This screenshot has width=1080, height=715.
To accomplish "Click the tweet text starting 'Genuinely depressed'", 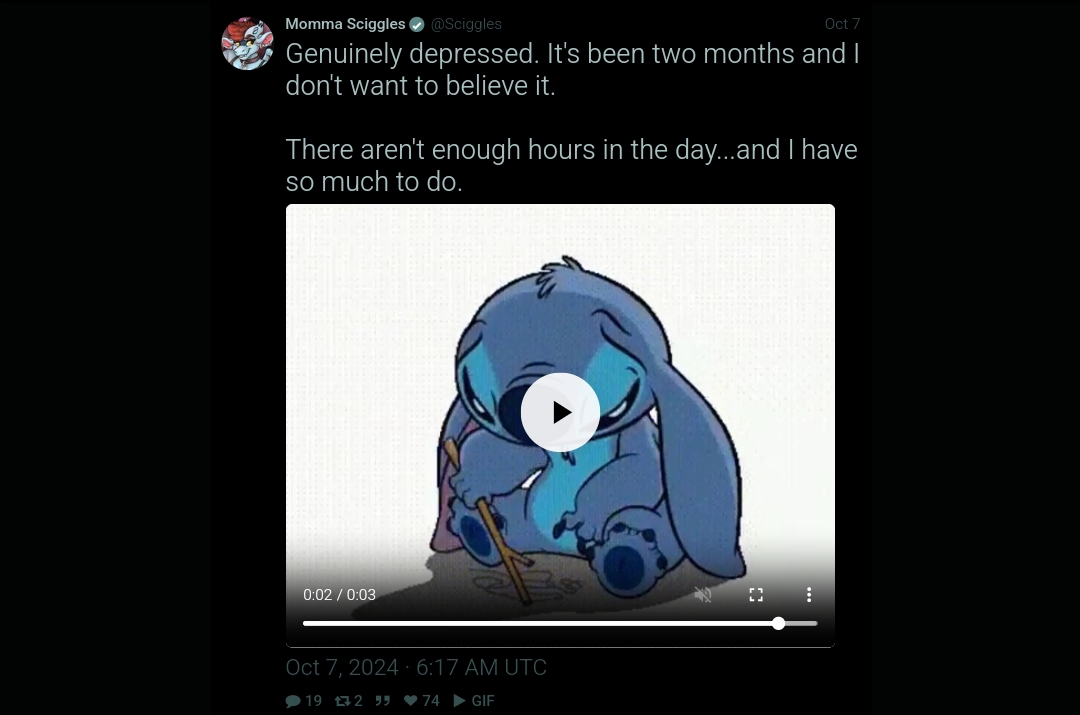I will click(572, 70).
